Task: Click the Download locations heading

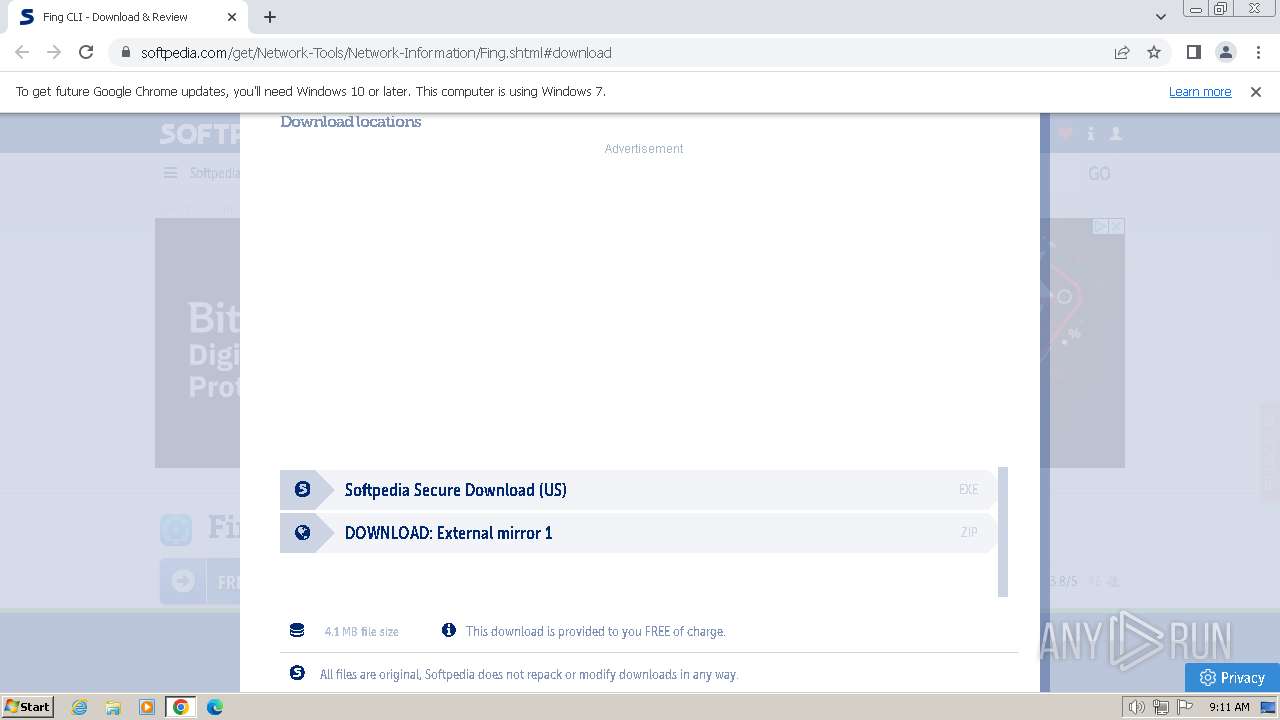Action: pyautogui.click(x=350, y=122)
